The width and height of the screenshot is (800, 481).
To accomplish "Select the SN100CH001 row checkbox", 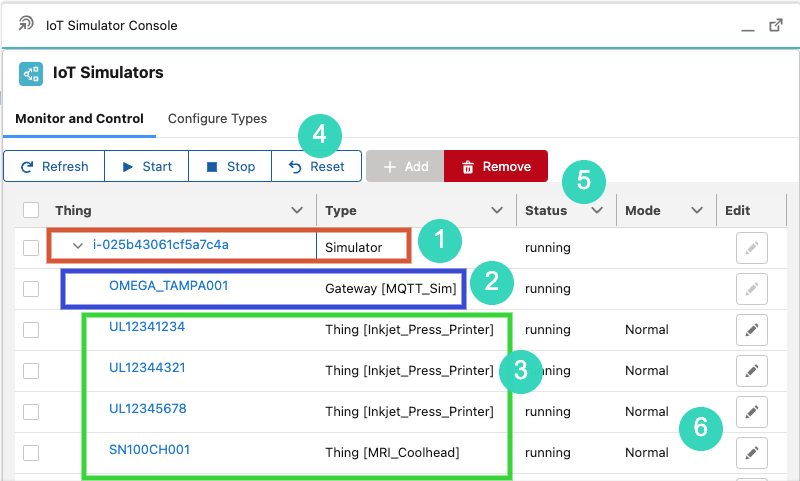I will tap(31, 452).
